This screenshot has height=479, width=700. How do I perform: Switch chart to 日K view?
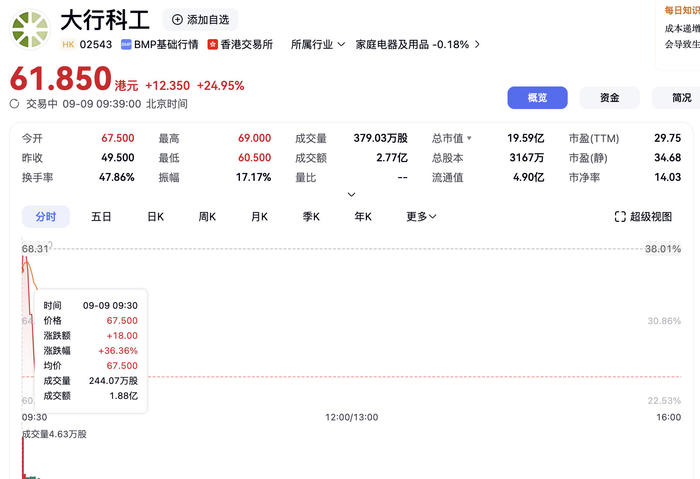pos(155,216)
